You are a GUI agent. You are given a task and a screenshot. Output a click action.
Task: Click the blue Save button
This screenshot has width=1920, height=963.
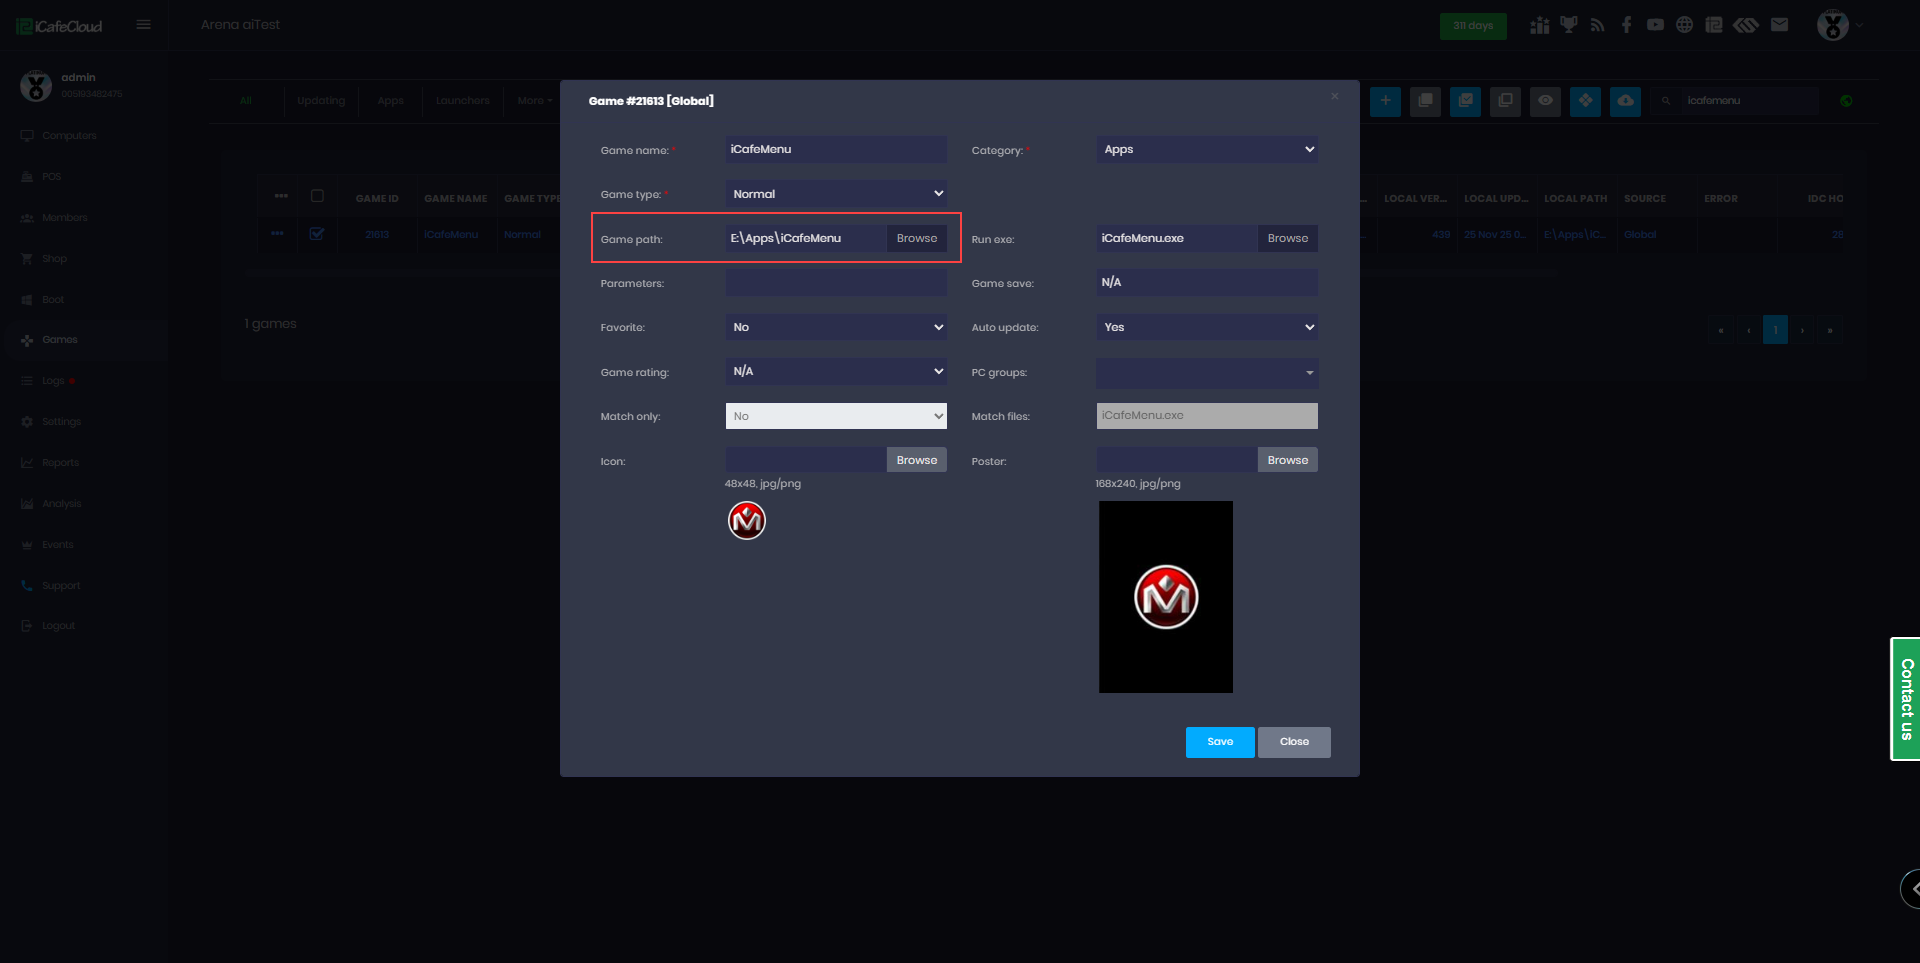click(x=1220, y=742)
